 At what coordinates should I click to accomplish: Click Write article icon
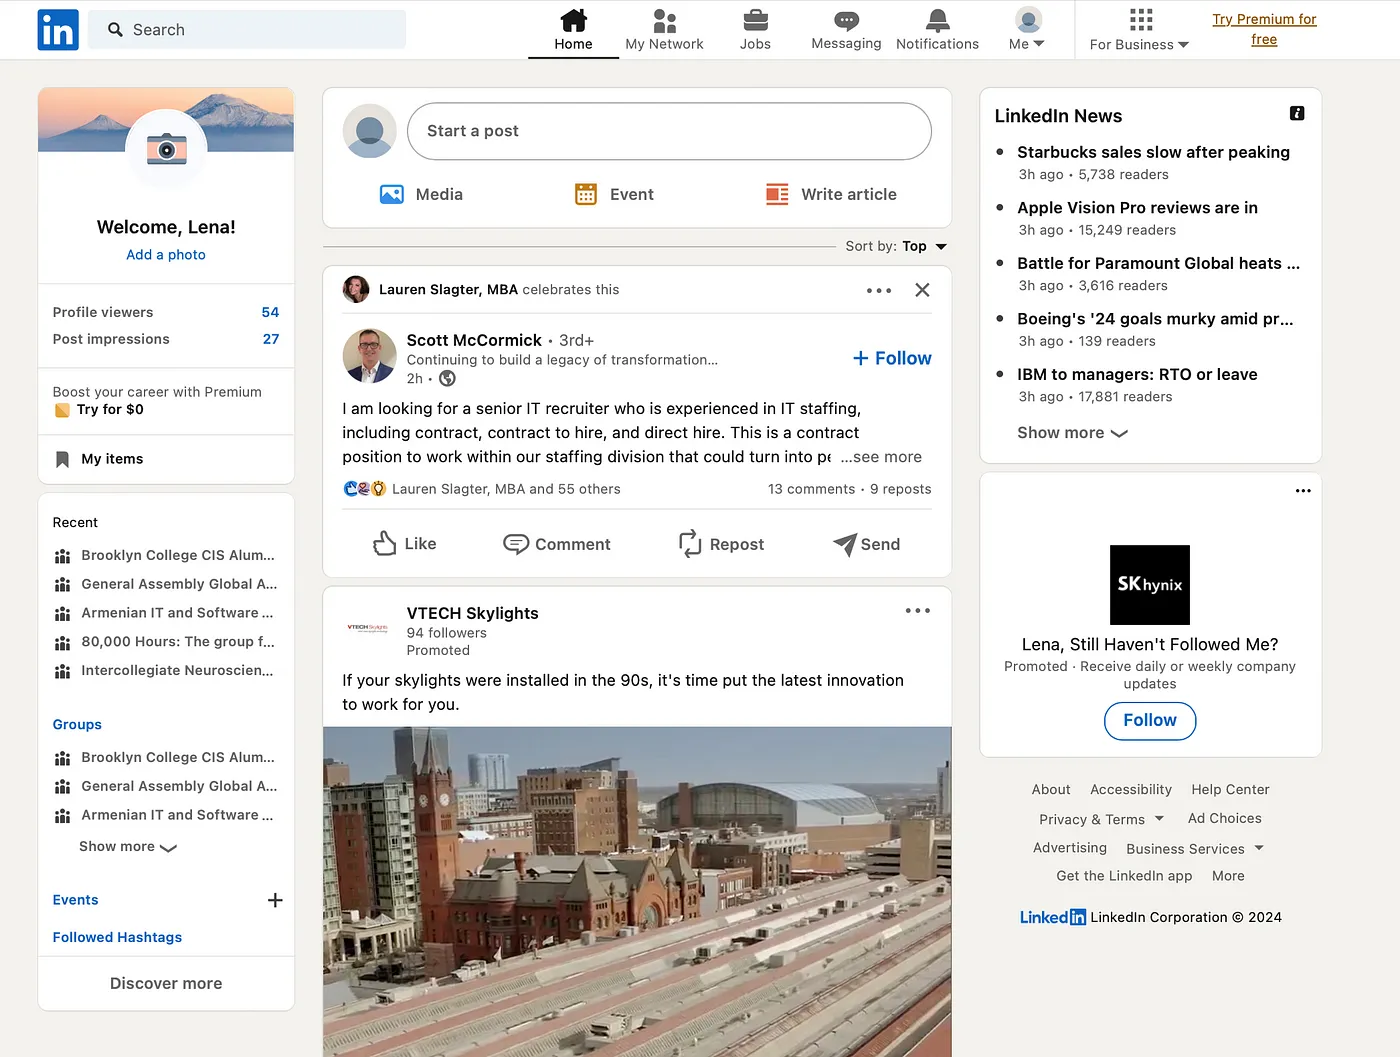(x=777, y=194)
